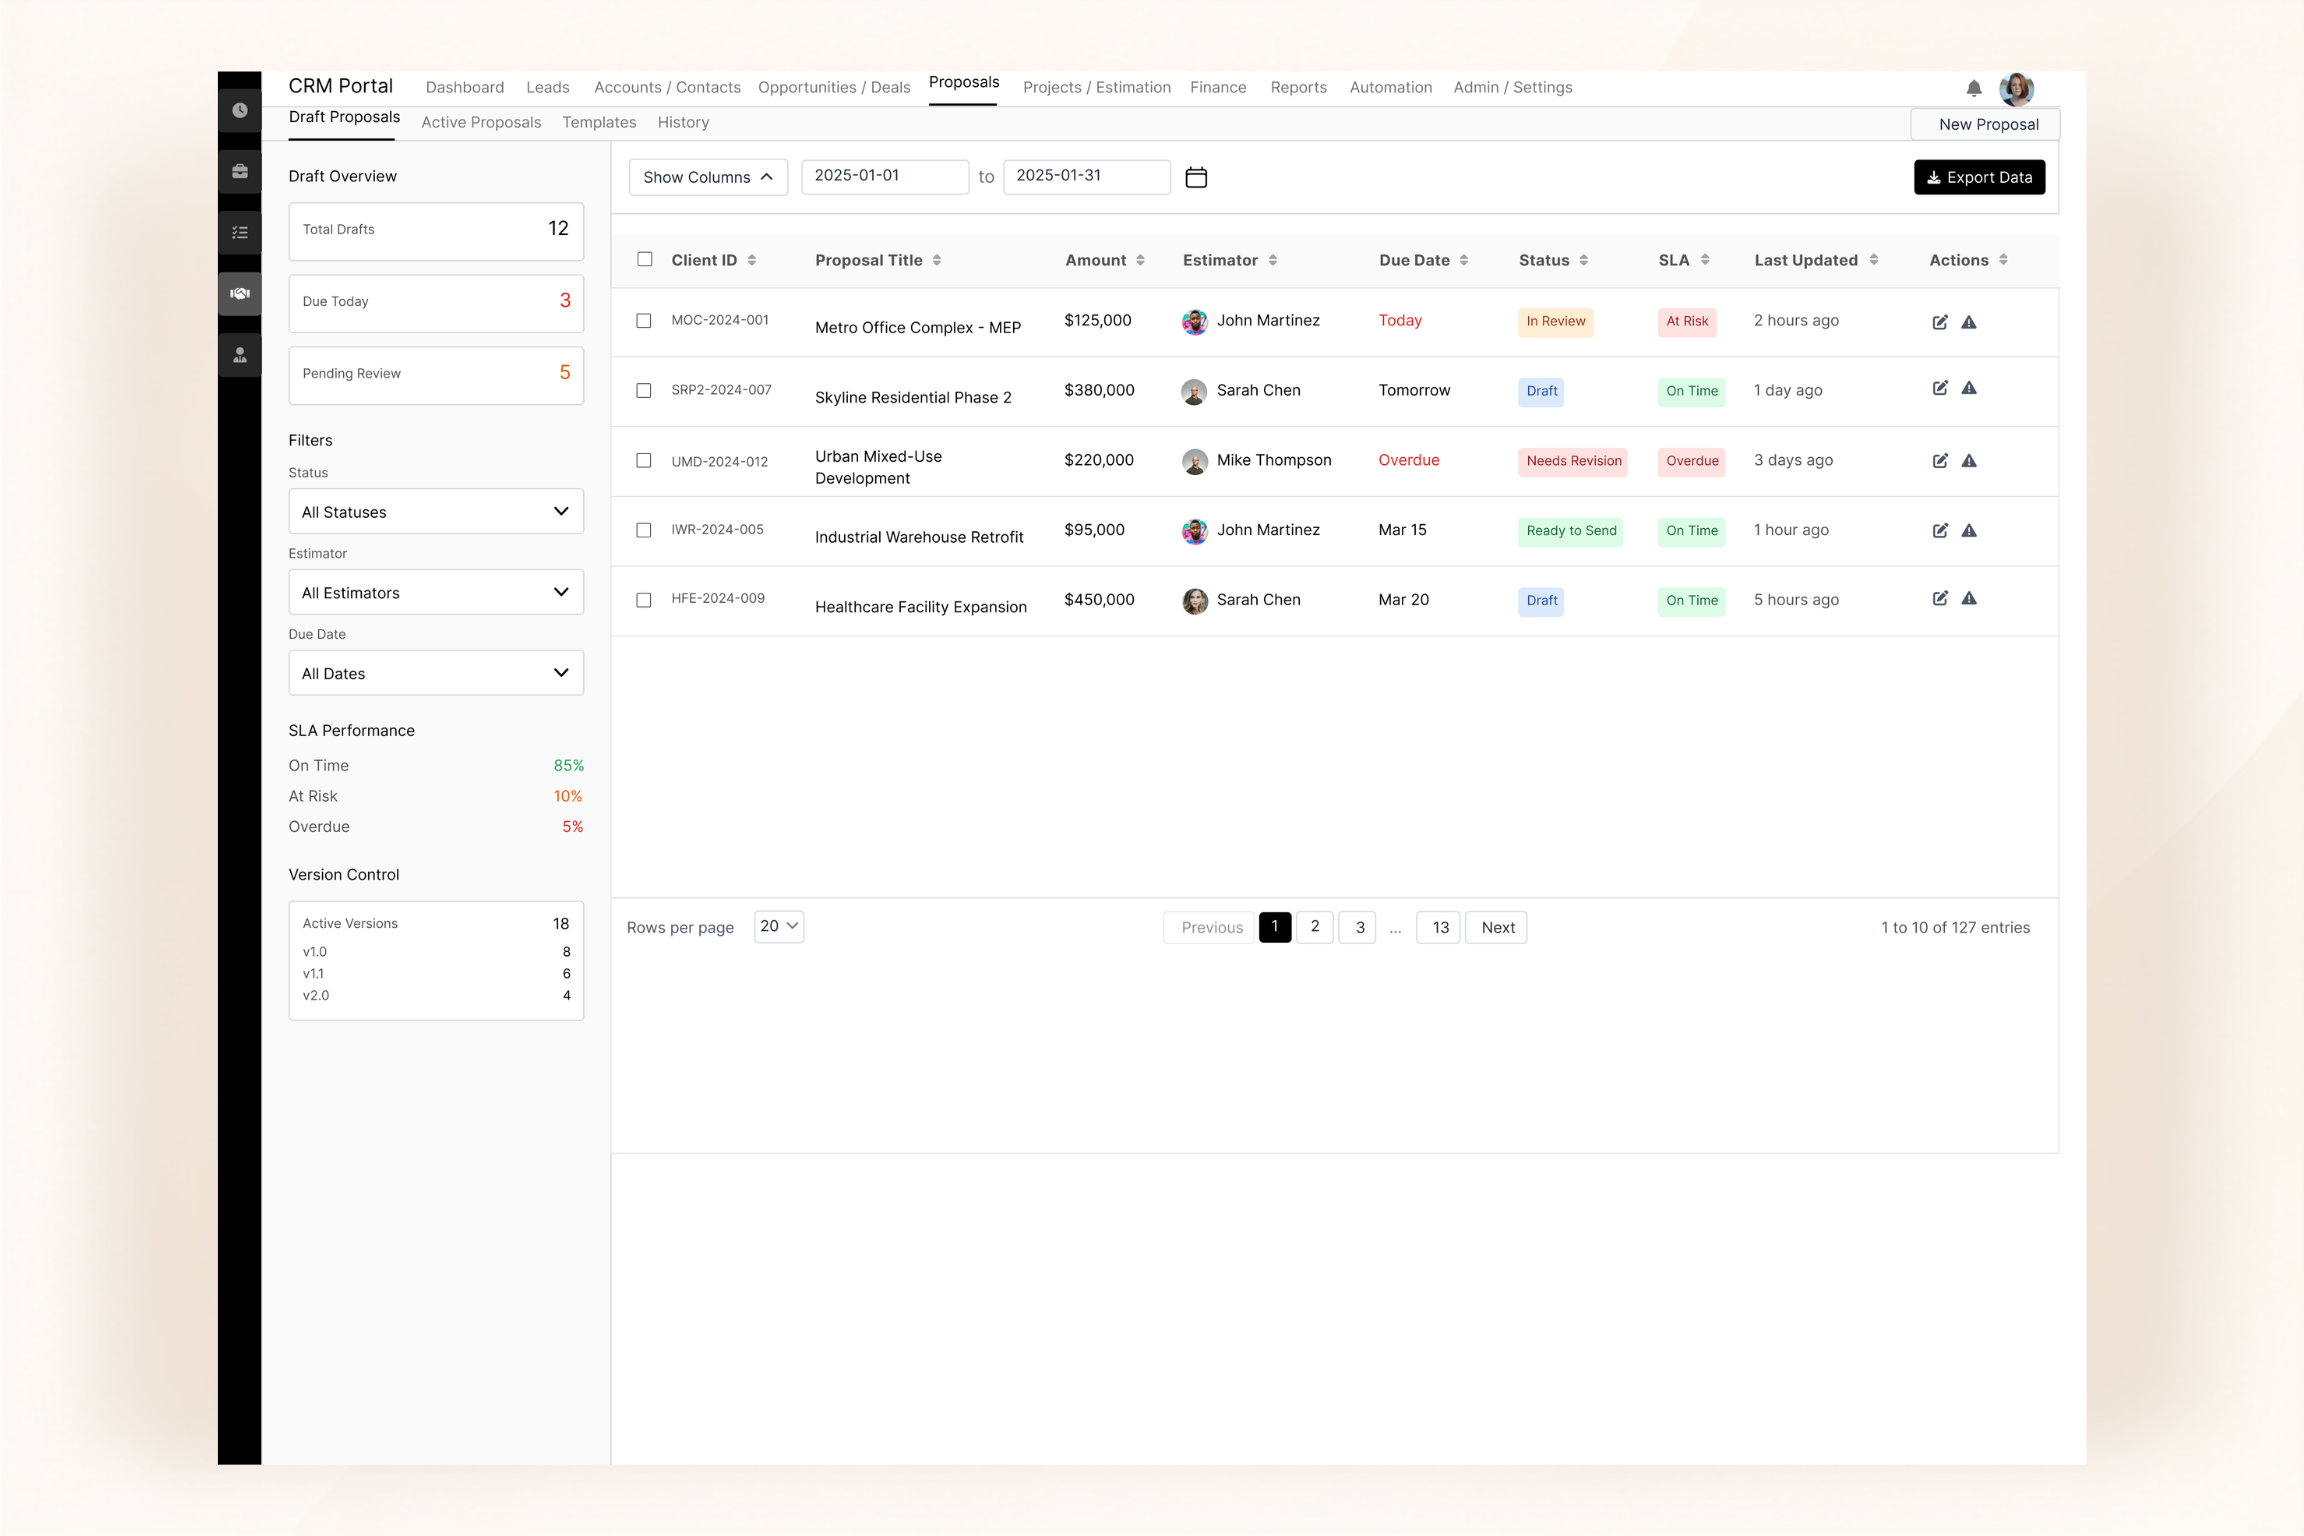Viewport: 2304px width, 1536px height.
Task: Open Opportunities / Deals menu
Action: click(834, 87)
